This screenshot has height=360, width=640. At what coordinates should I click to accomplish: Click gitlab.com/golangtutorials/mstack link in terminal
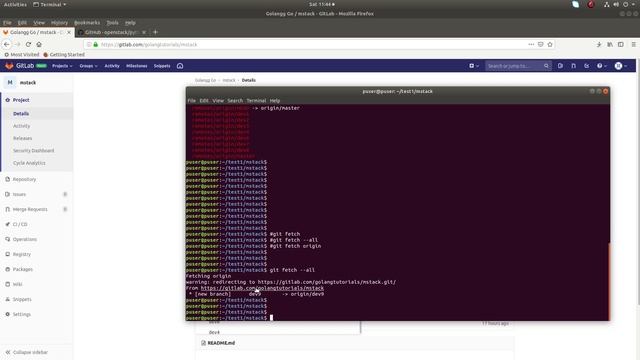point(262,288)
